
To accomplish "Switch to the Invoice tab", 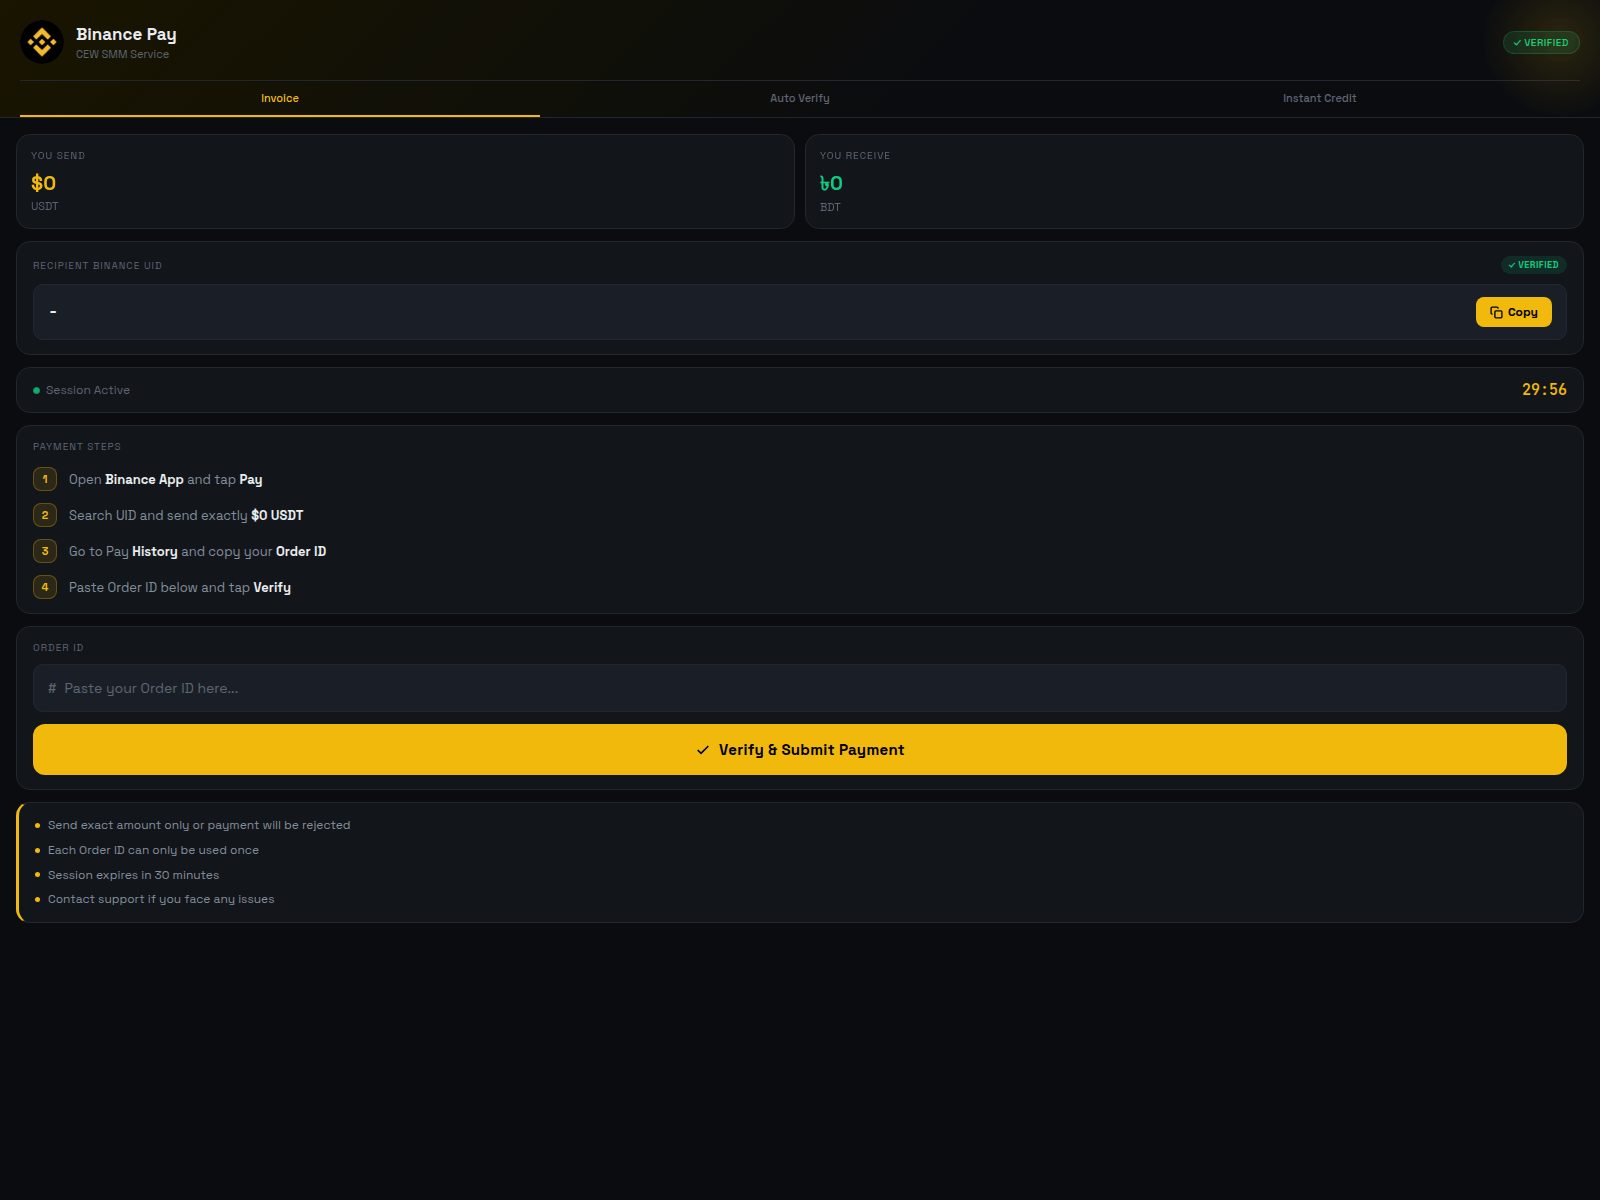I will click(280, 98).
